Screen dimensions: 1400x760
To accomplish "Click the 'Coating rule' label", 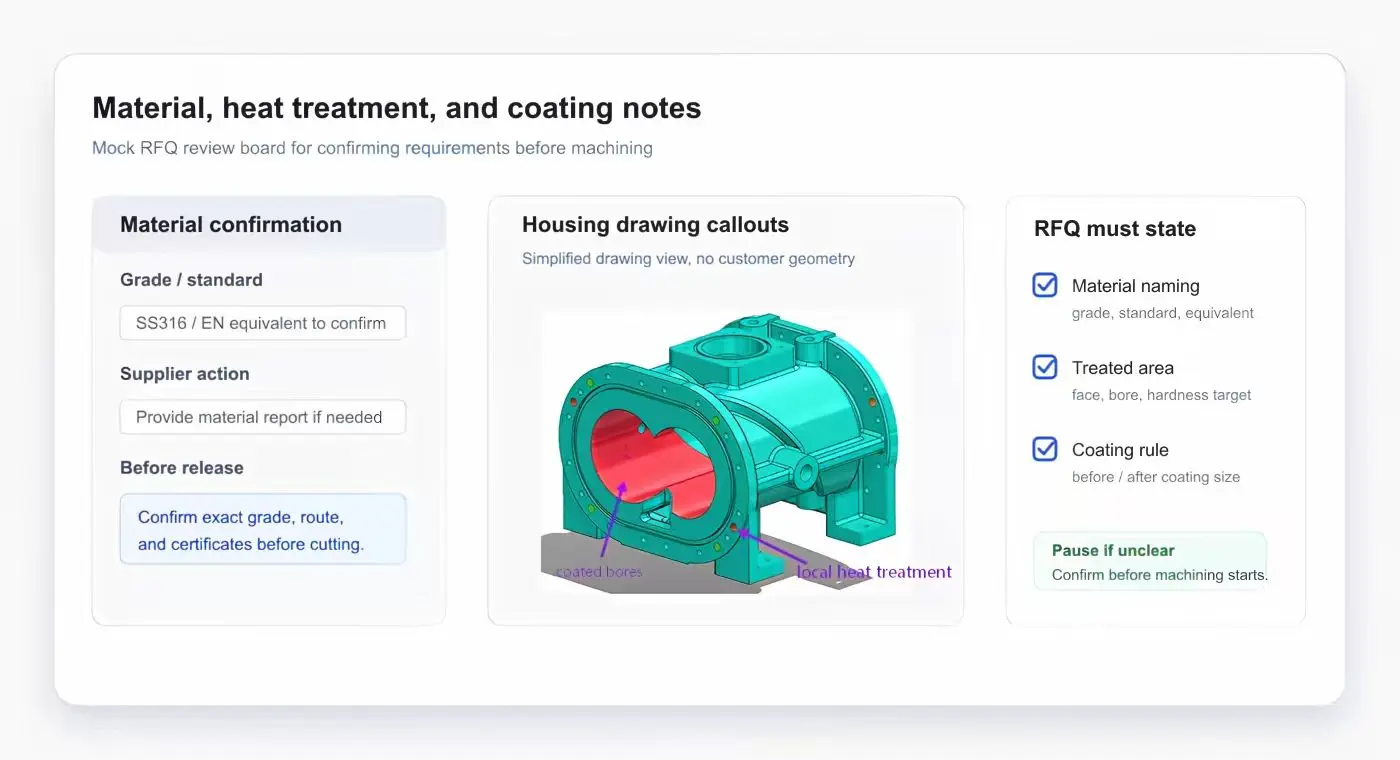I will coord(1120,450).
